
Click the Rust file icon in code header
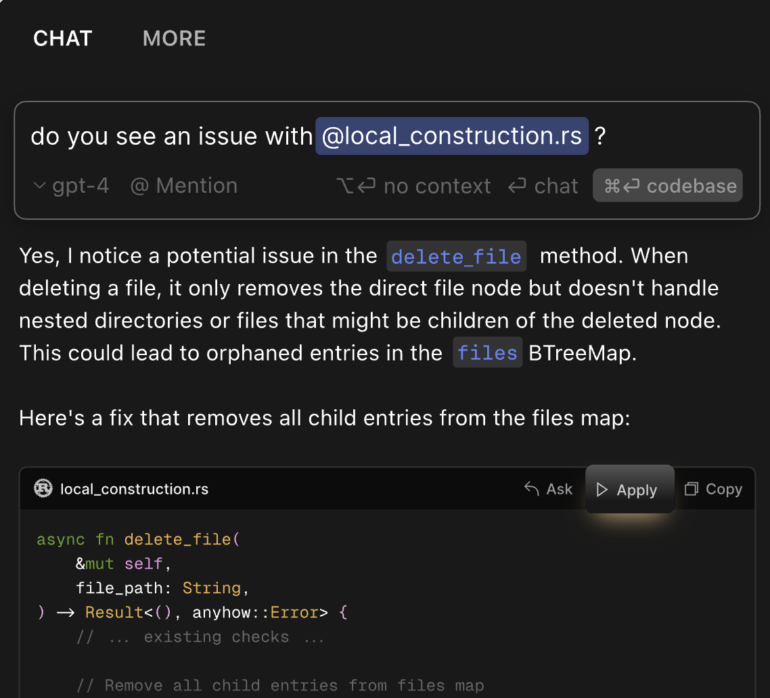[43, 489]
